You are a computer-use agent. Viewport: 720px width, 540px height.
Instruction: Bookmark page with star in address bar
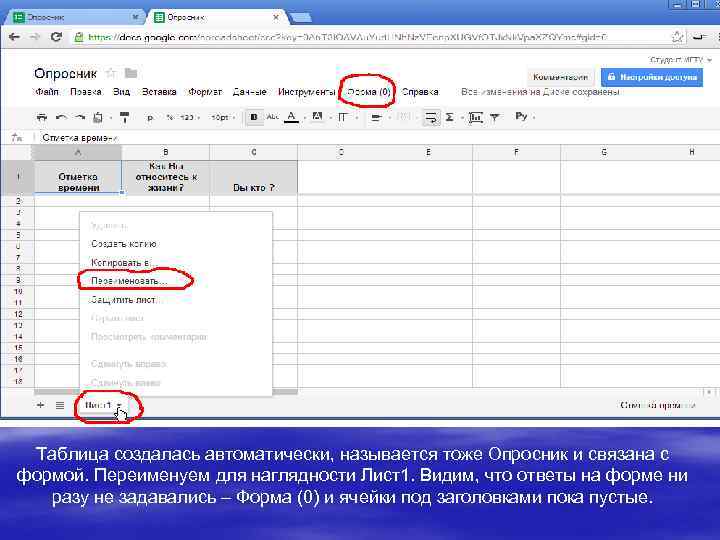[x=677, y=37]
